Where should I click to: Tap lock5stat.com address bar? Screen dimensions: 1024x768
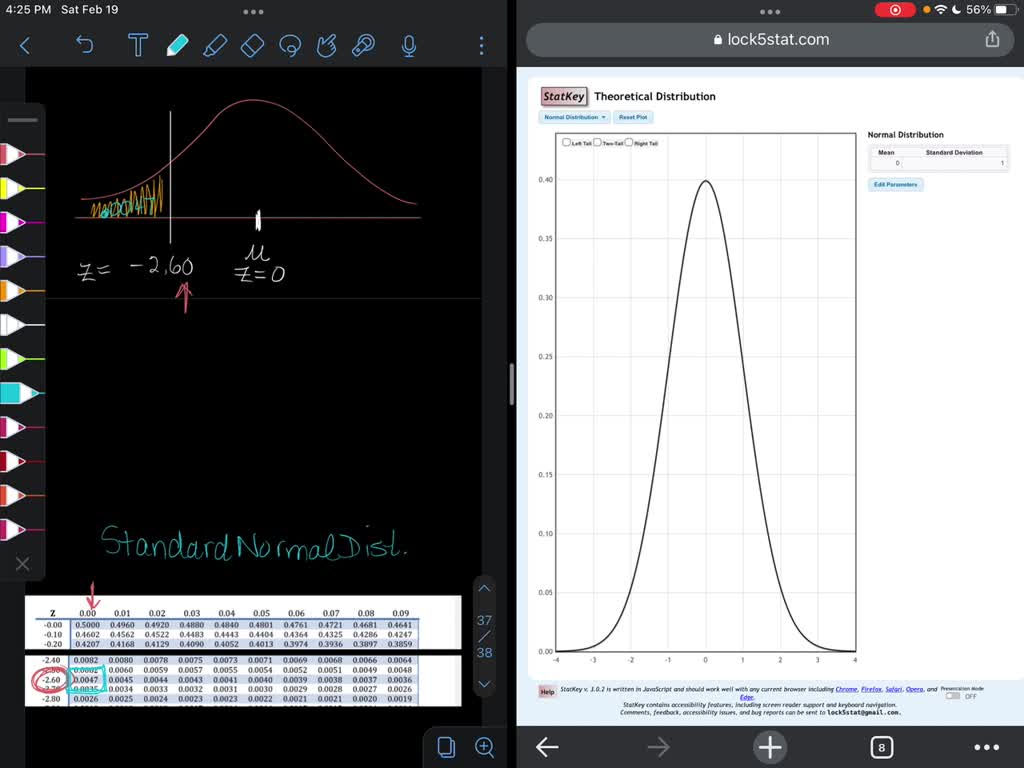[x=770, y=39]
